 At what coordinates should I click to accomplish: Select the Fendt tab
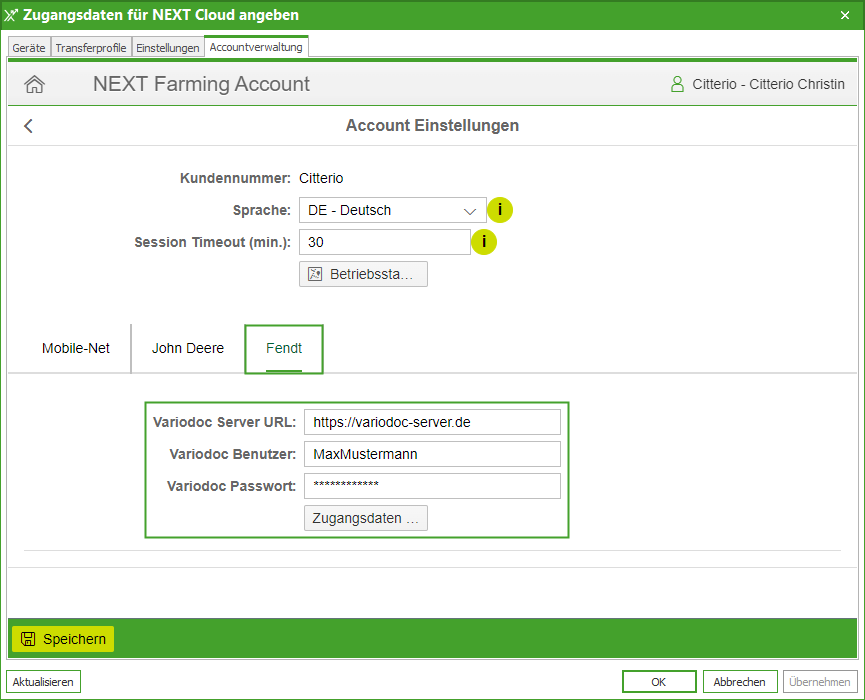point(284,349)
